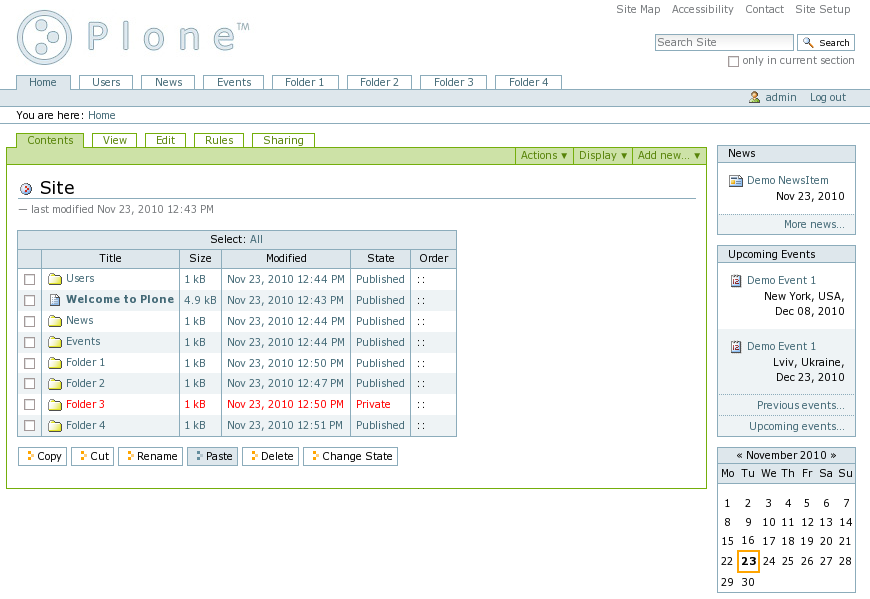Follow the Site Setup link

pyautogui.click(x=822, y=10)
